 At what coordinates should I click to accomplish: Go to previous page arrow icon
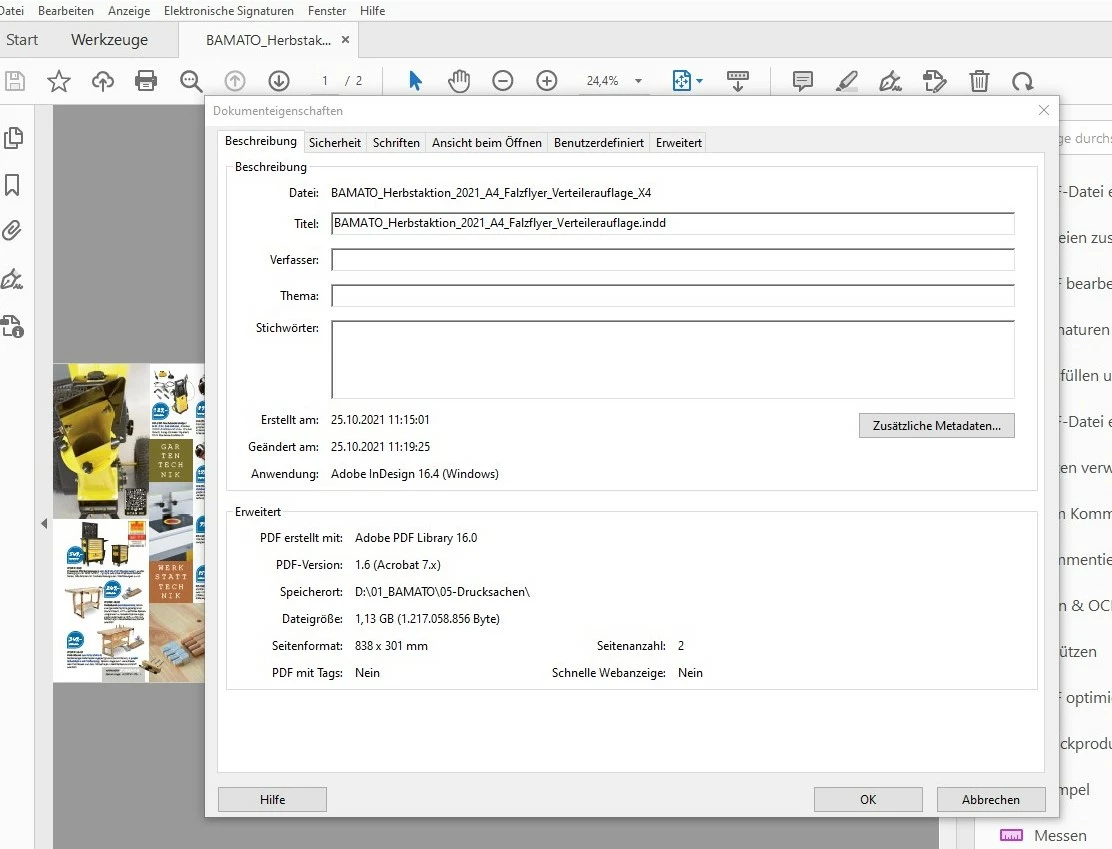click(235, 81)
